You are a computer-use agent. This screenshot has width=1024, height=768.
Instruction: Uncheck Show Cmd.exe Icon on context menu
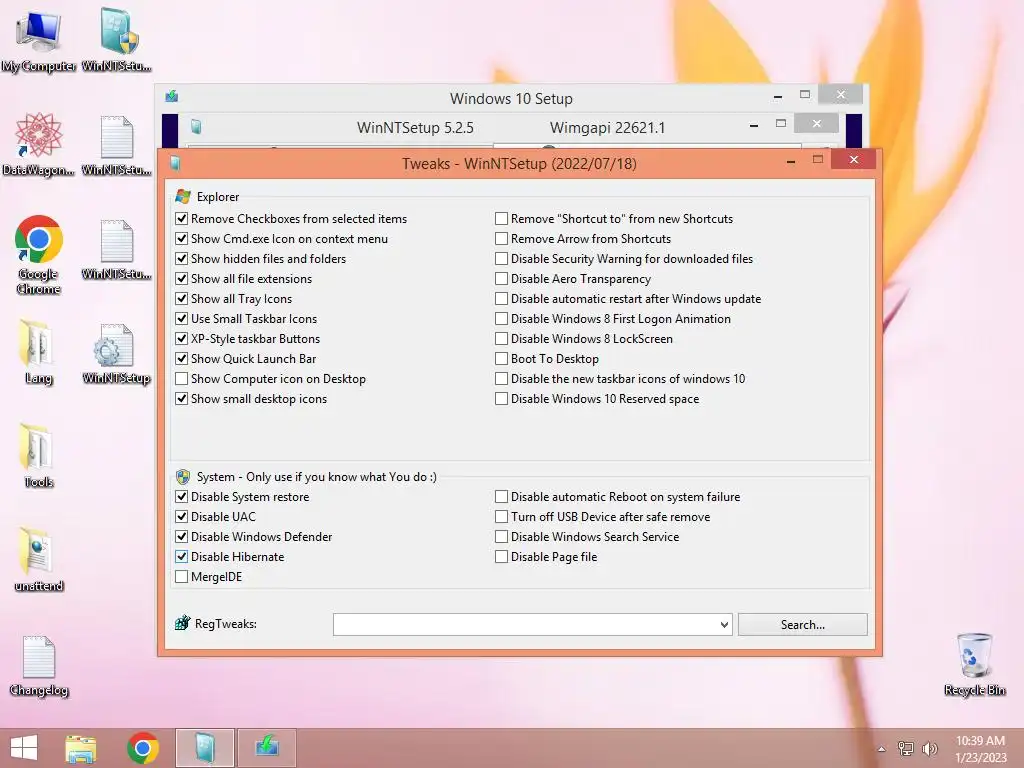coord(182,239)
